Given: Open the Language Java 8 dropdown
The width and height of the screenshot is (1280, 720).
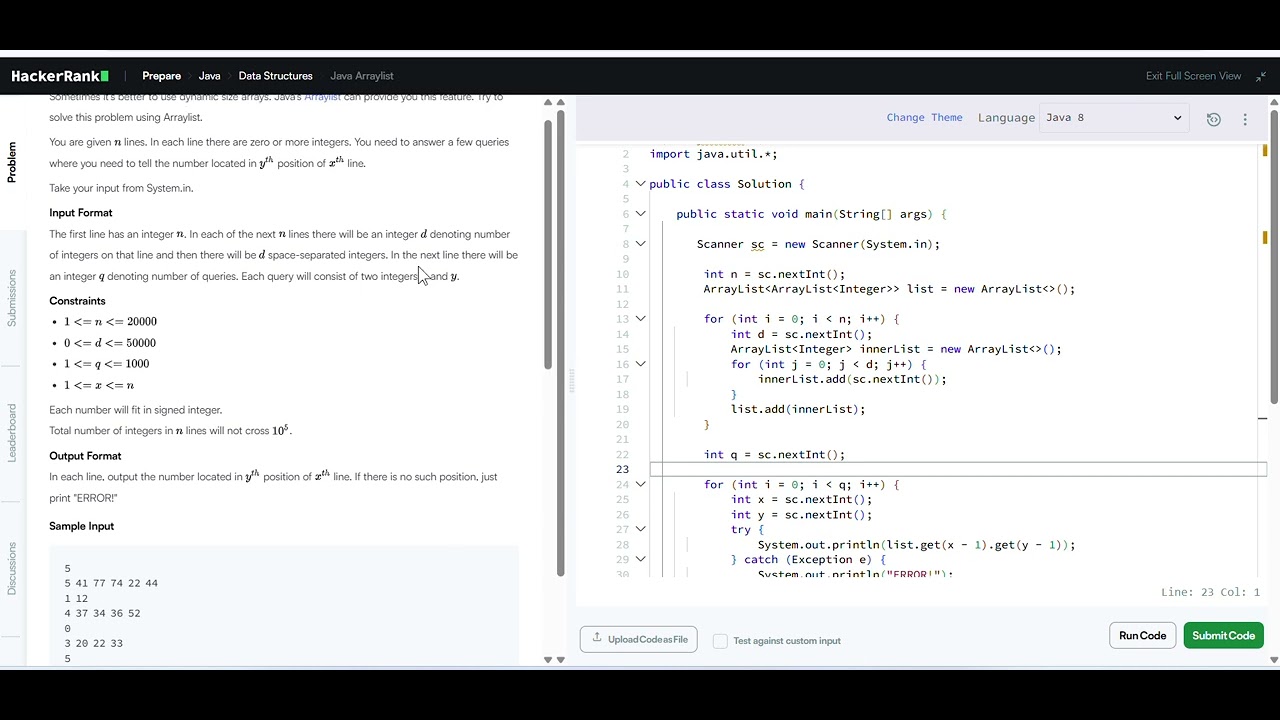Looking at the screenshot, I should [x=1114, y=118].
